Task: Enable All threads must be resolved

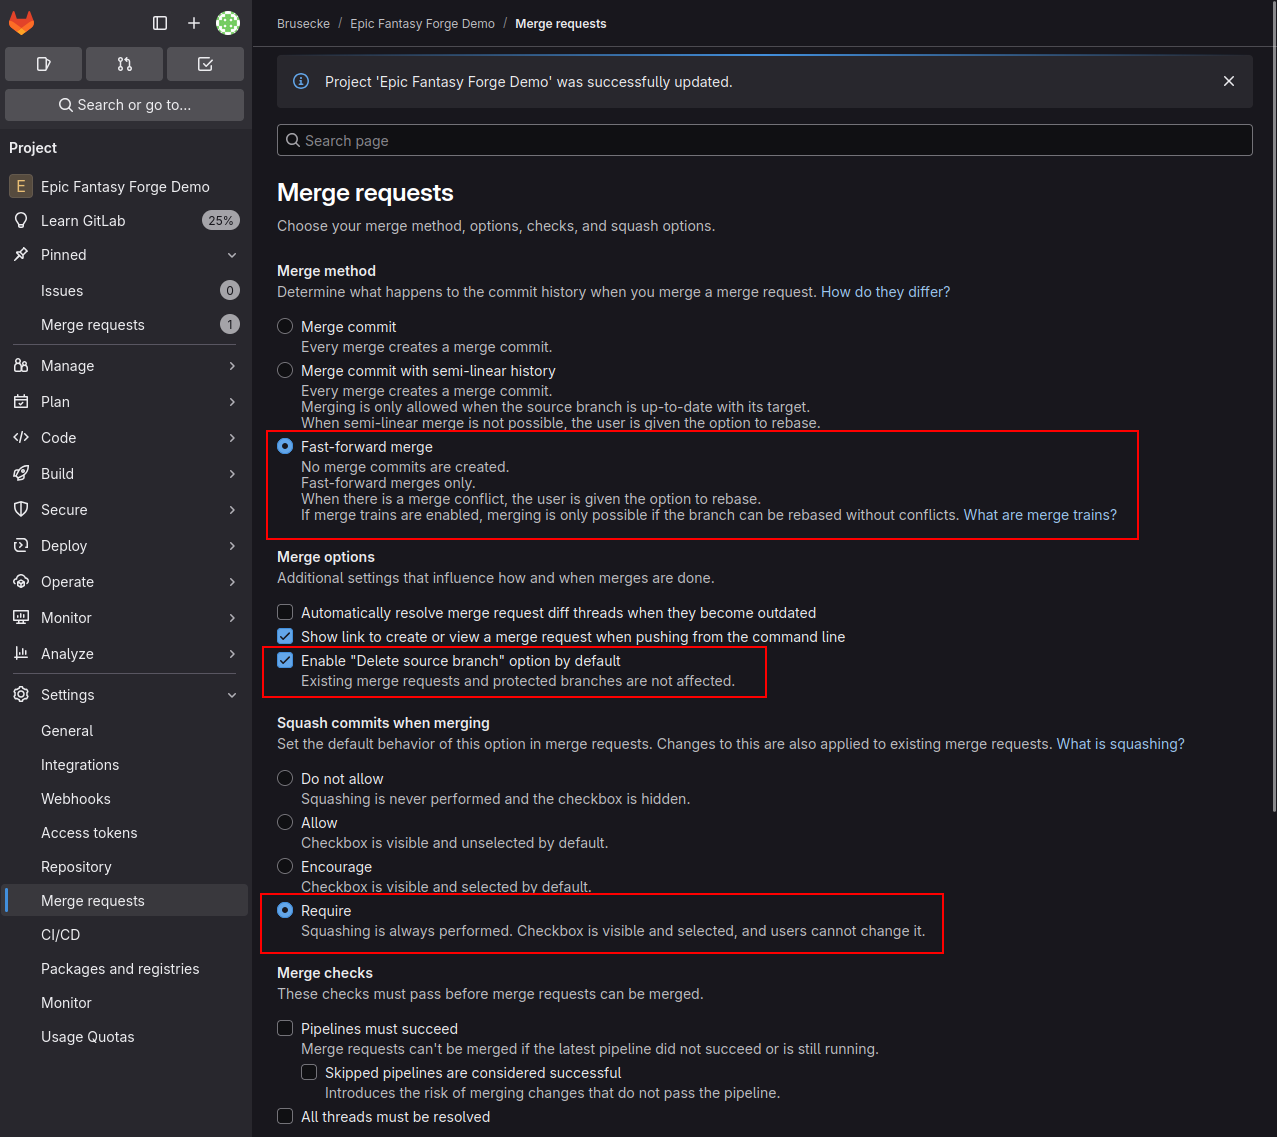Action: point(285,1116)
